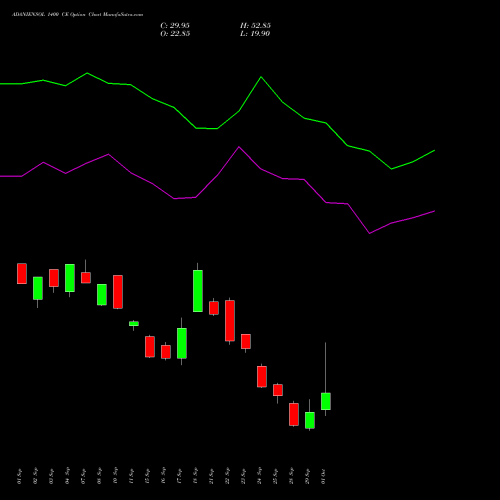Select the 21 Sep date axis label
The height and width of the screenshot is (500, 500).
point(212,476)
